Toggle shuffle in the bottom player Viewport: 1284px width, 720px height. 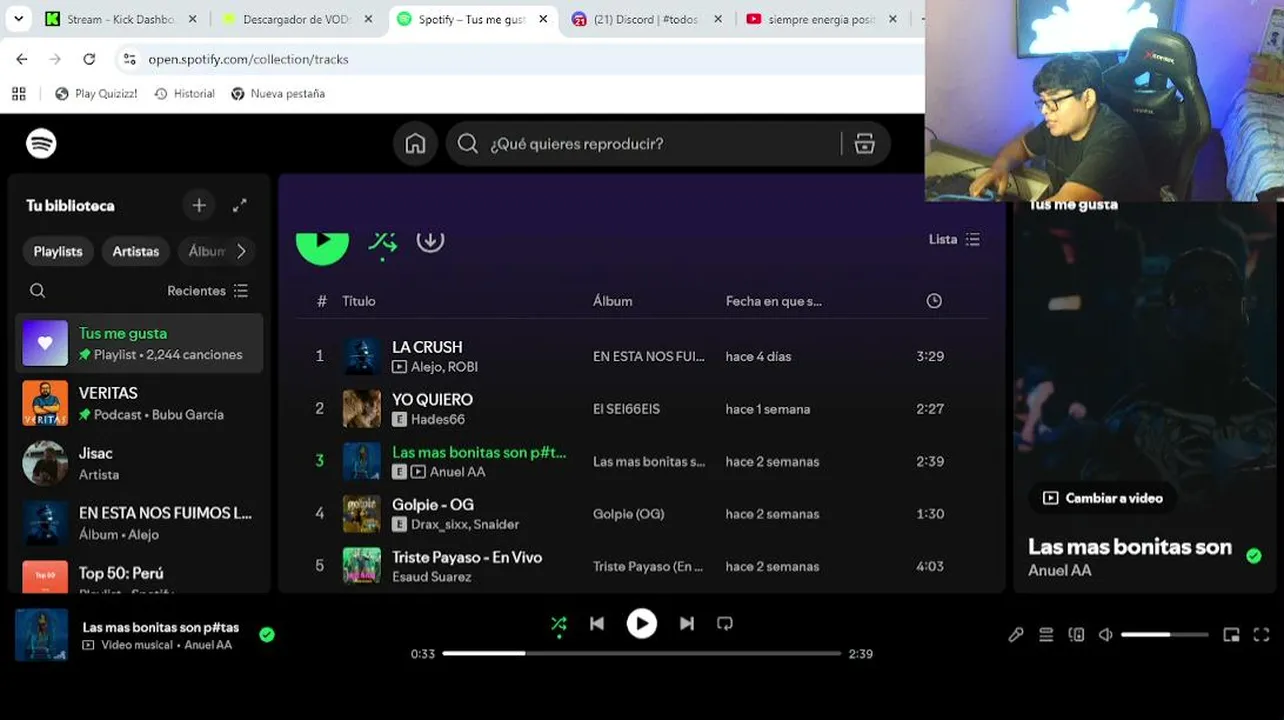point(559,625)
